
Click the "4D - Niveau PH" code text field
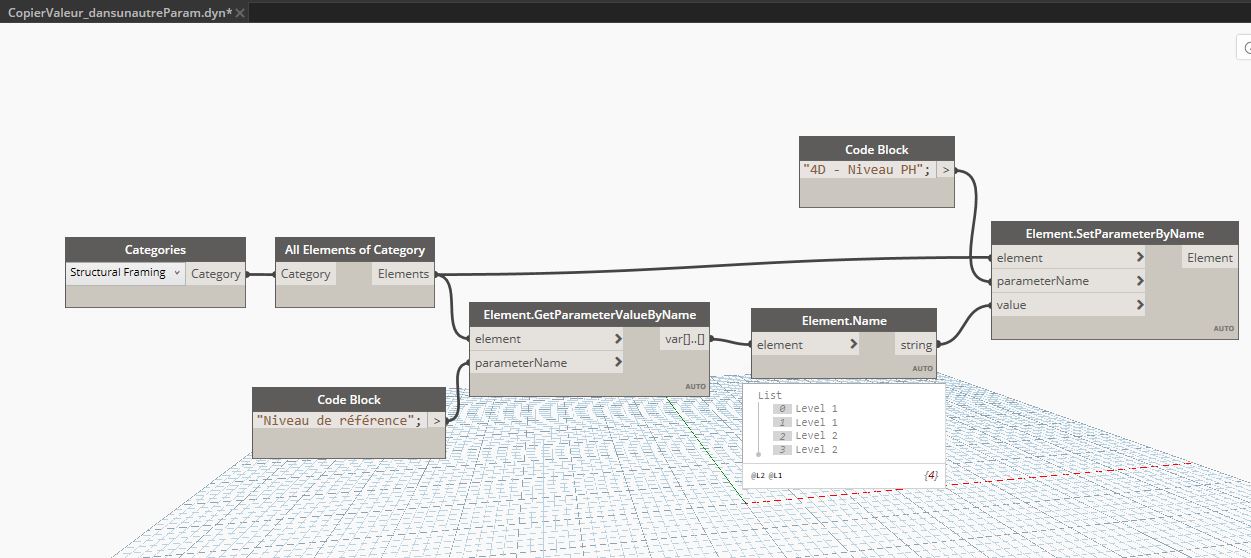click(x=866, y=170)
